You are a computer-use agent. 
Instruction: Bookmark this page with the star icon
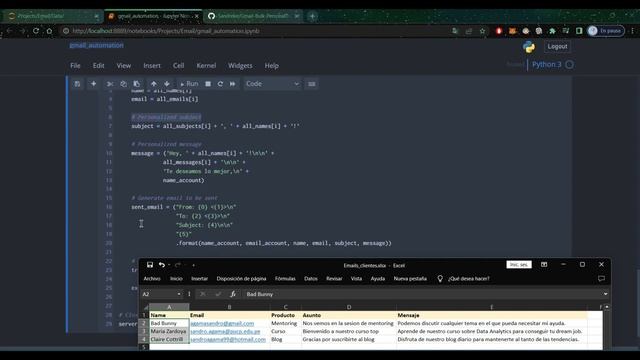[482, 31]
